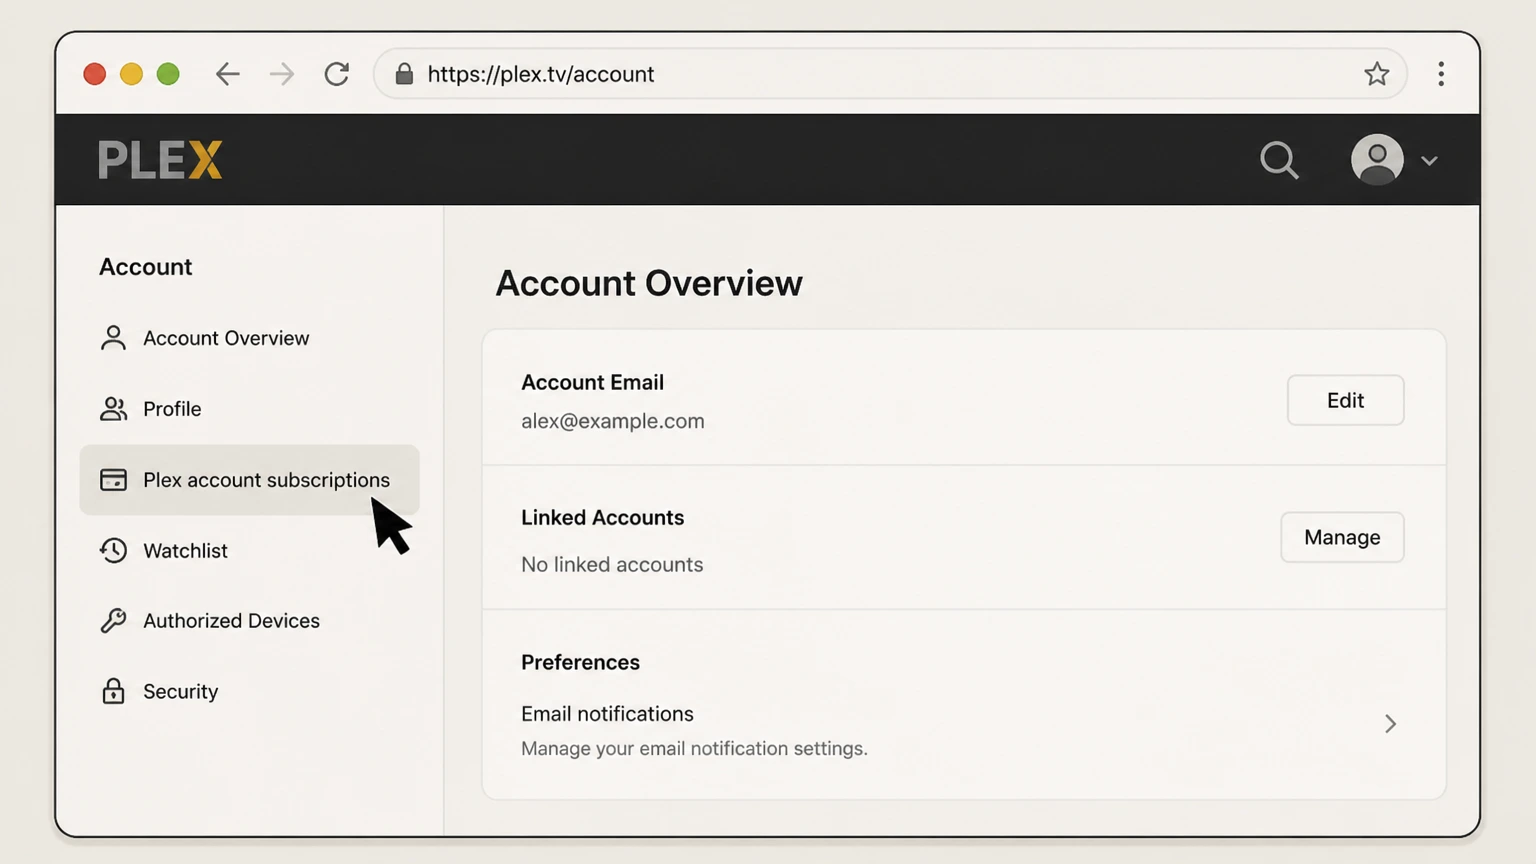This screenshot has height=864, width=1536.
Task: Maximize the window with the green button
Action: point(168,74)
